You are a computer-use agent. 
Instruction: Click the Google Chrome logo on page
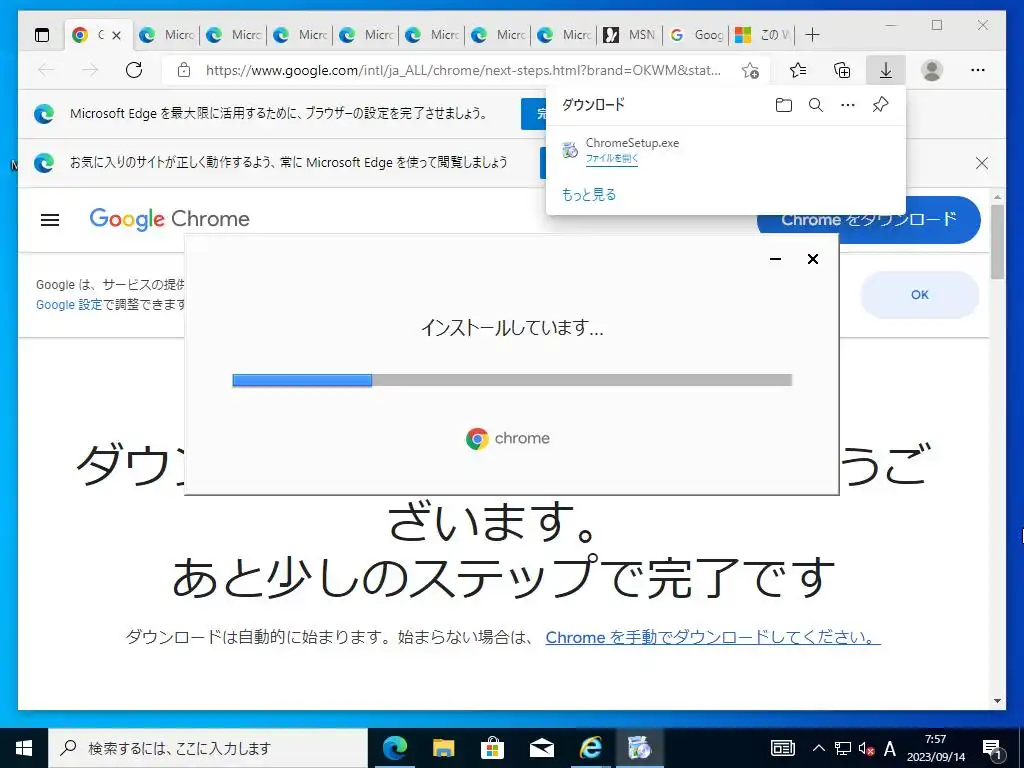click(x=169, y=219)
